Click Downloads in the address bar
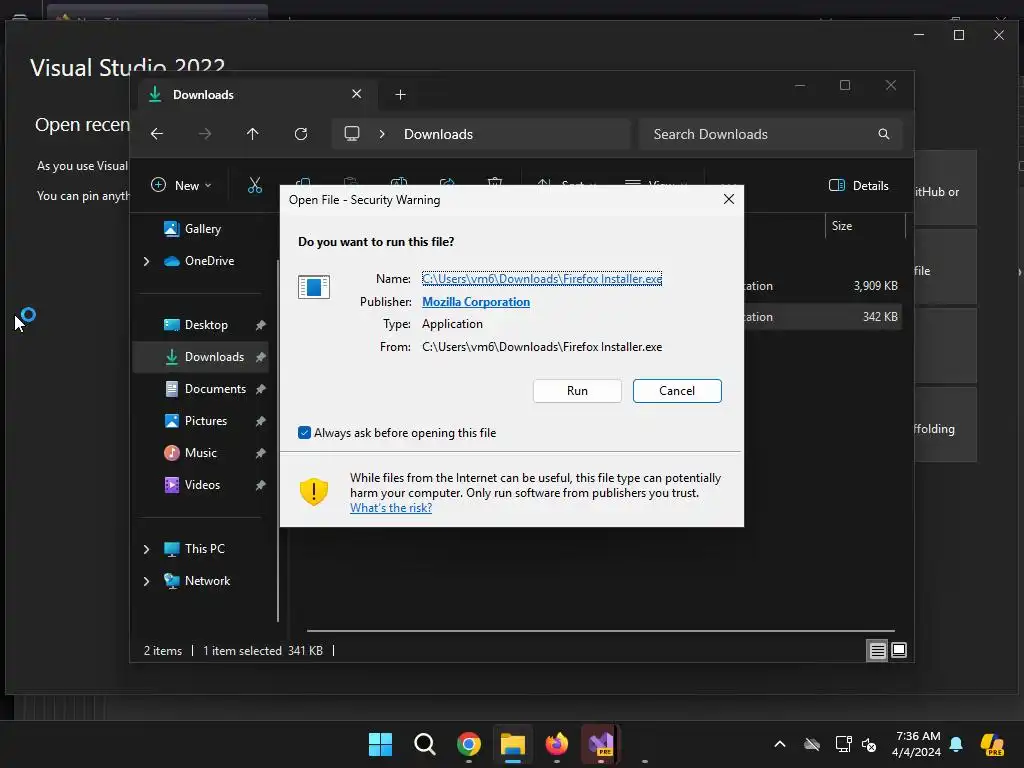Screen dimensions: 1024x768 (438, 134)
